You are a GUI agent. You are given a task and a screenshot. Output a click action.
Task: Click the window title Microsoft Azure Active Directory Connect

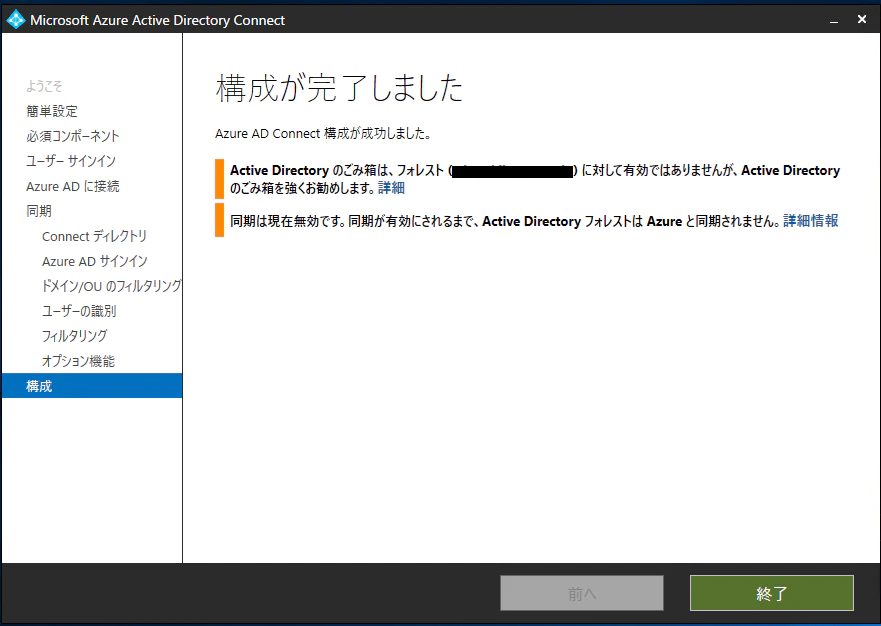pos(157,20)
